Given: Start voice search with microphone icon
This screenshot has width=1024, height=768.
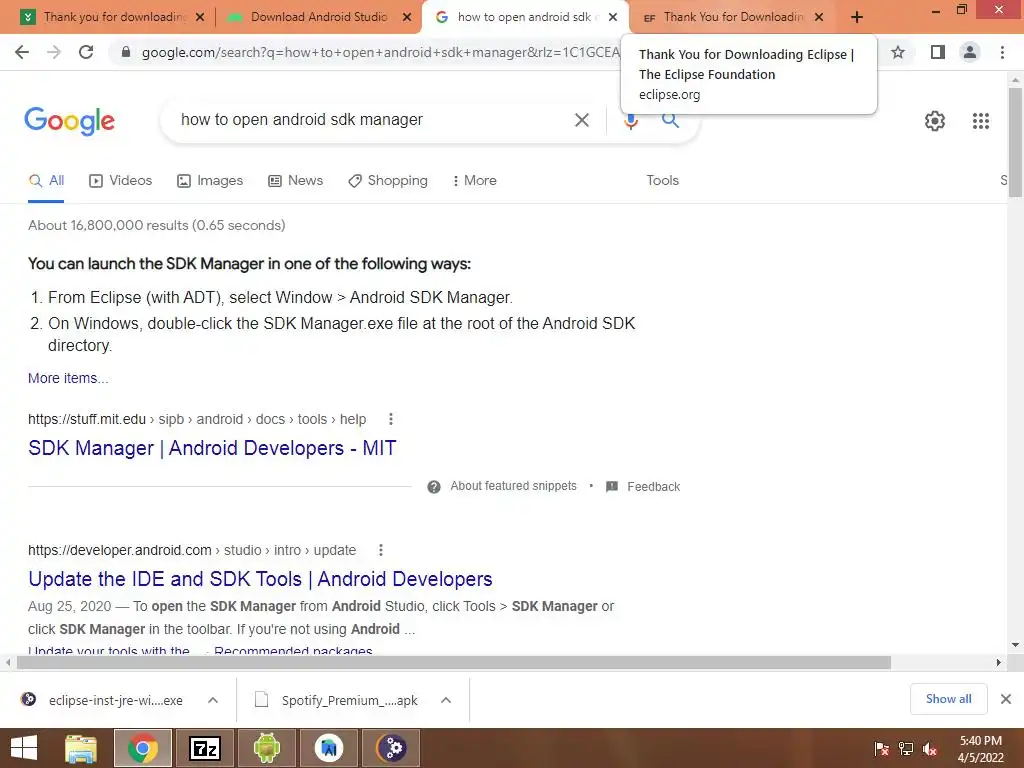Looking at the screenshot, I should tap(630, 121).
